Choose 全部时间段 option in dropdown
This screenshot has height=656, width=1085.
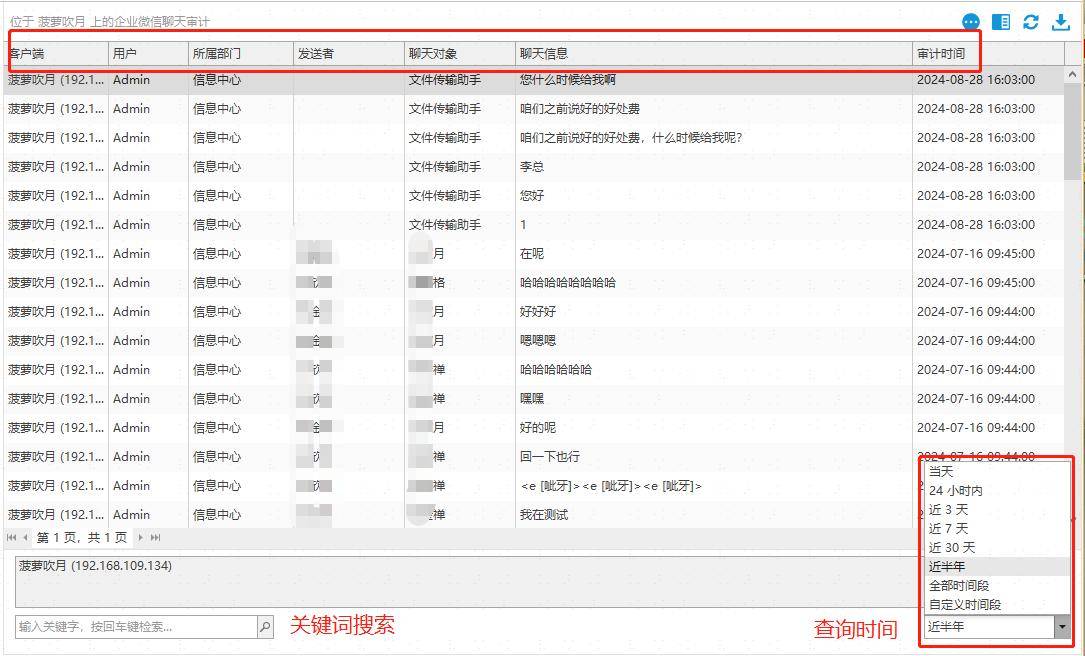point(958,585)
